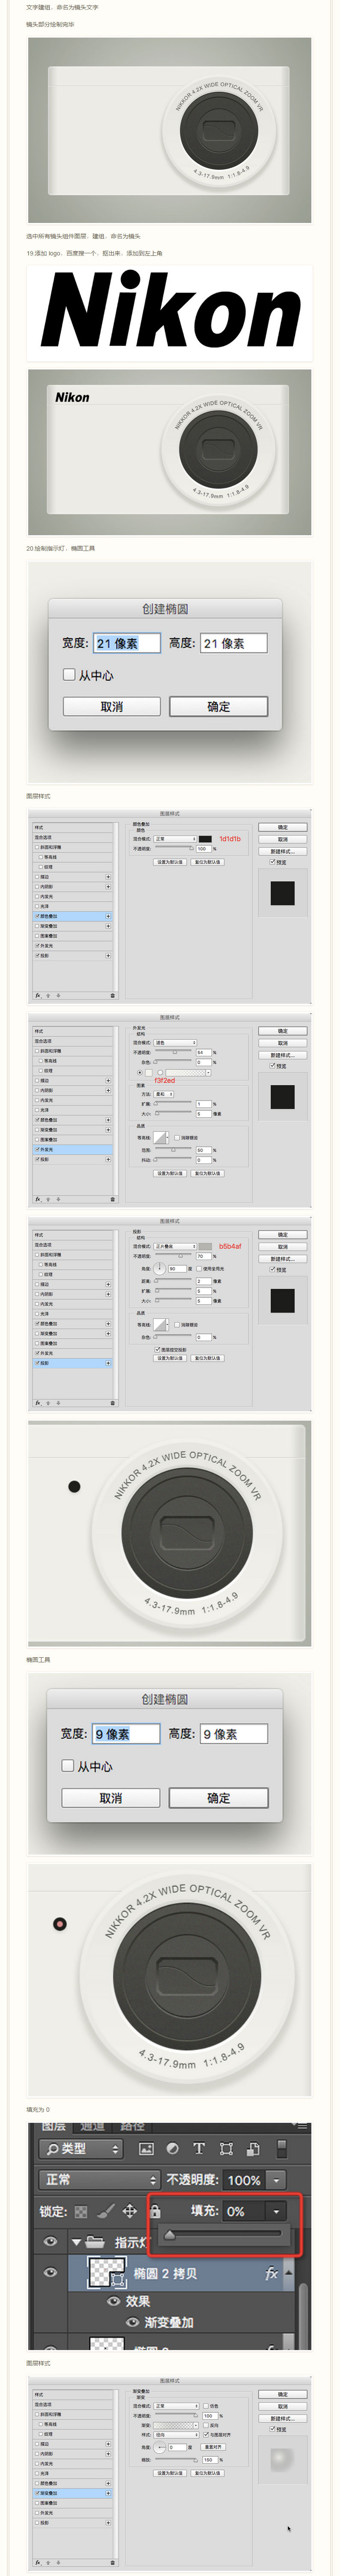
Task: Click 确定 in the 21 像素 ellipse dialog
Action: [x=218, y=706]
